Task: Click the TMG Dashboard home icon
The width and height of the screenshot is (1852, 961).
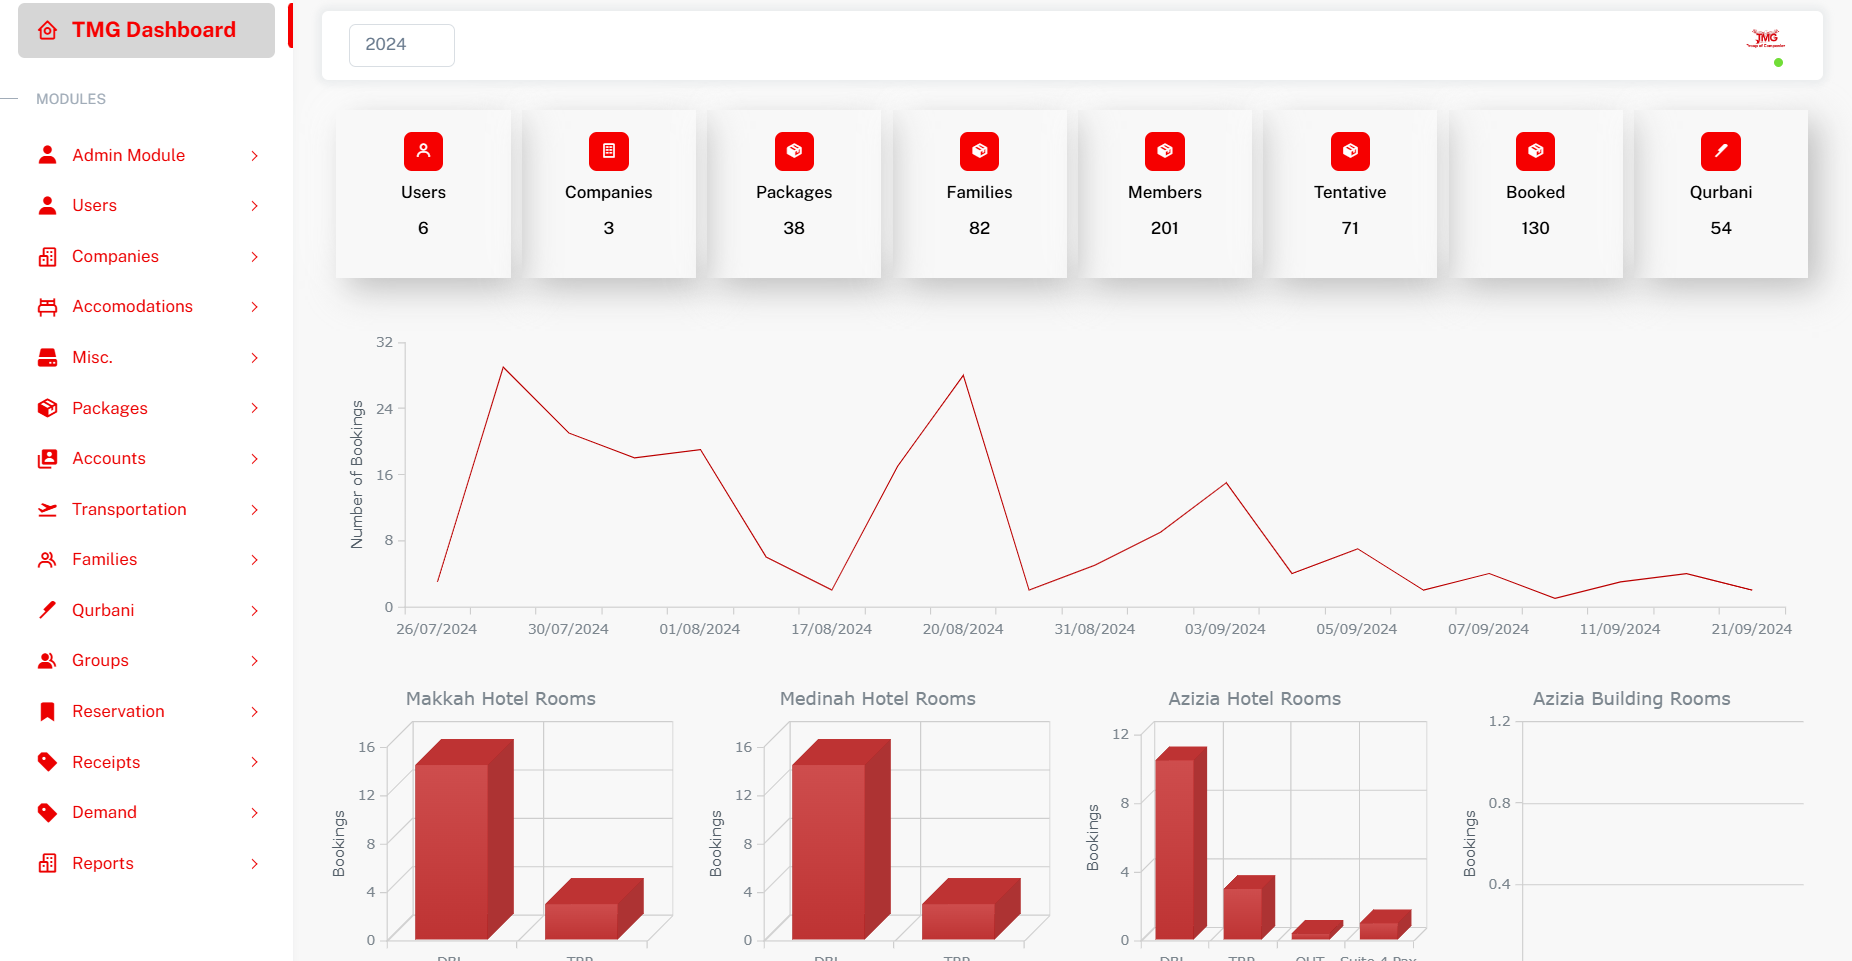Action: (47, 31)
